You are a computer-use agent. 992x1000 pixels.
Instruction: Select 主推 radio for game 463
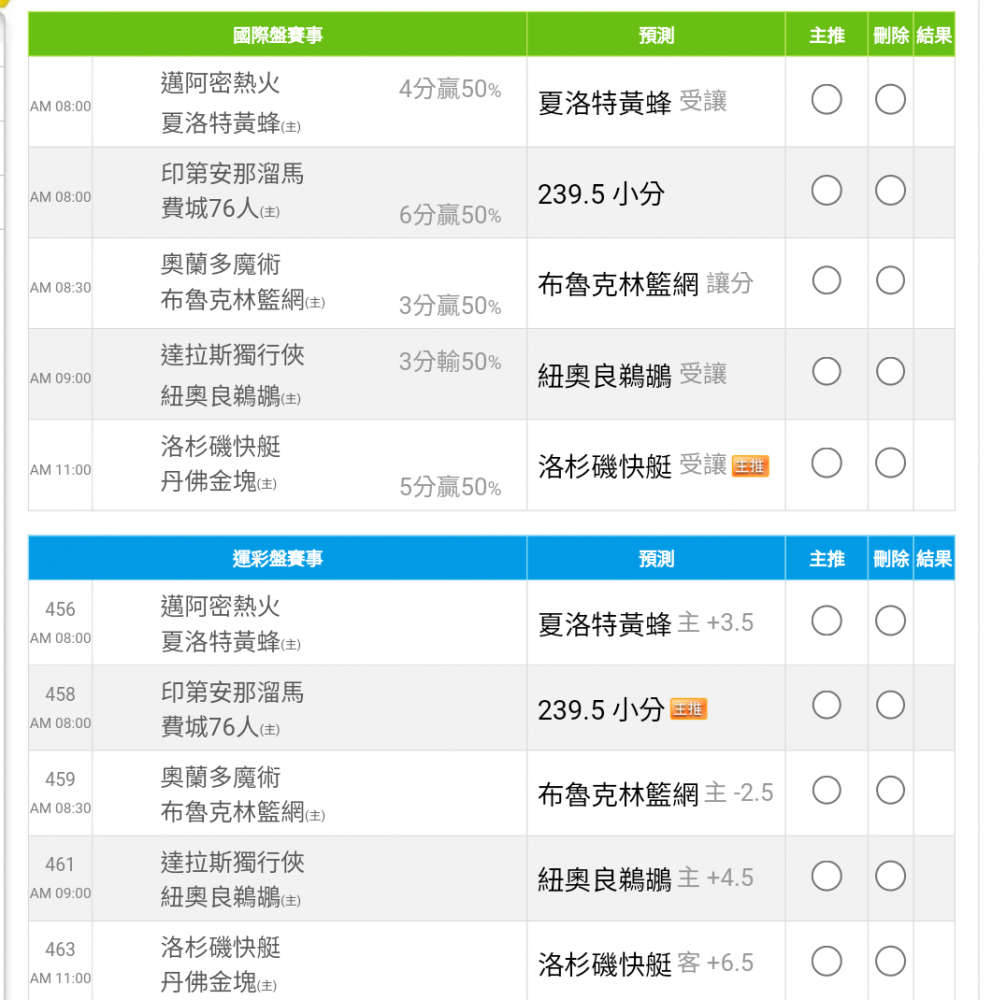coord(826,961)
